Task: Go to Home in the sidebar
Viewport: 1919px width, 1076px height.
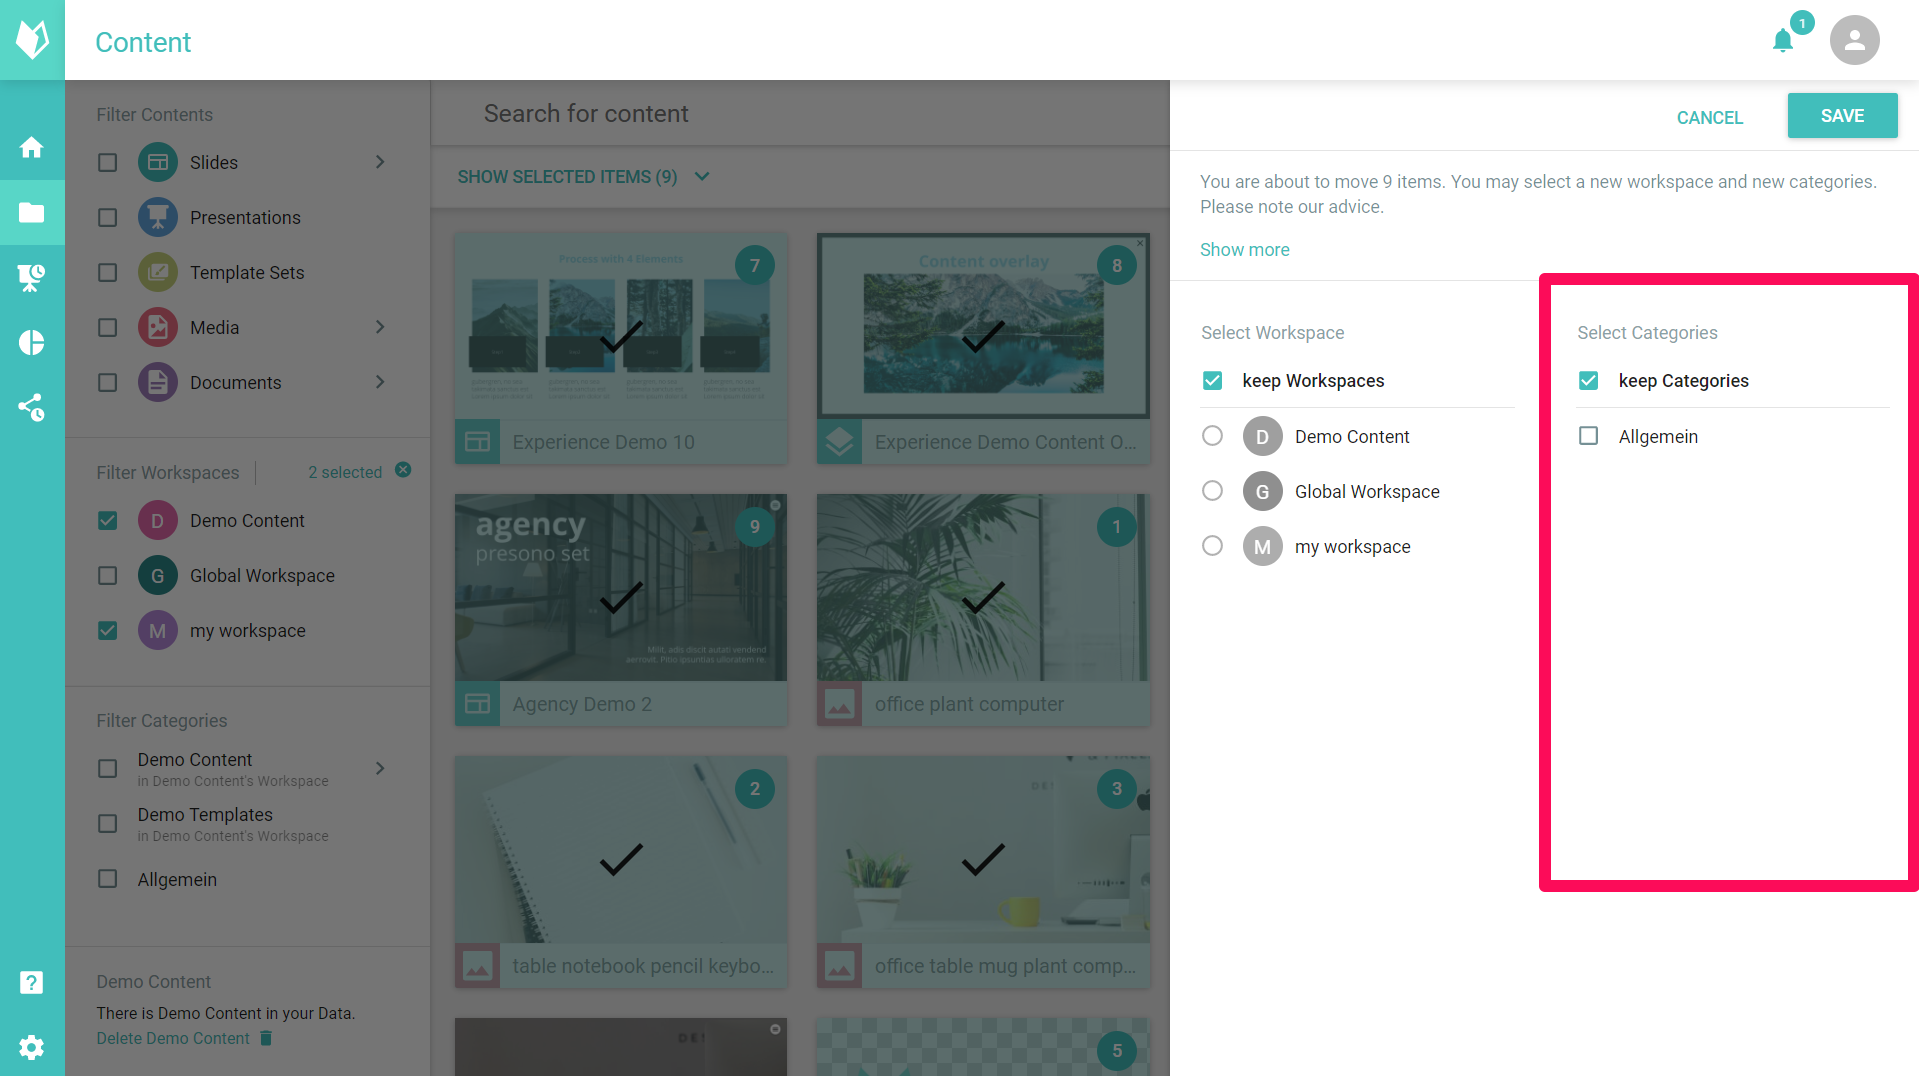Action: coord(32,148)
